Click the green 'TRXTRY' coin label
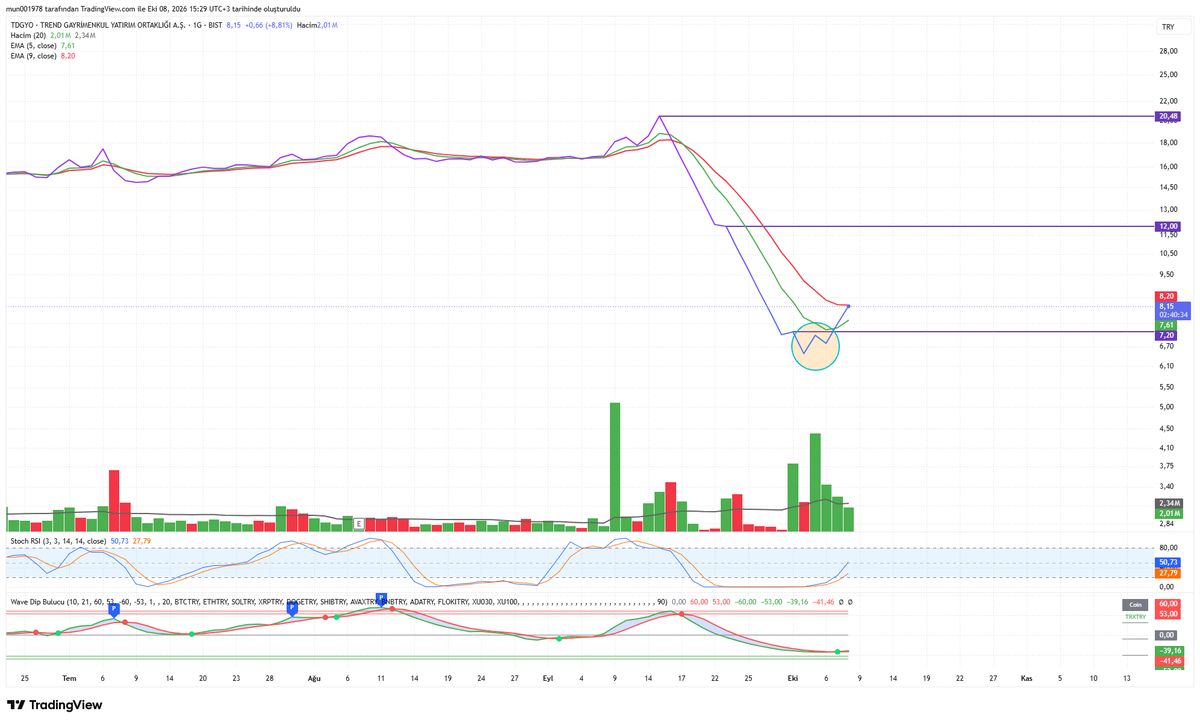Image resolution: width=1200 pixels, height=723 pixels. 1136,617
